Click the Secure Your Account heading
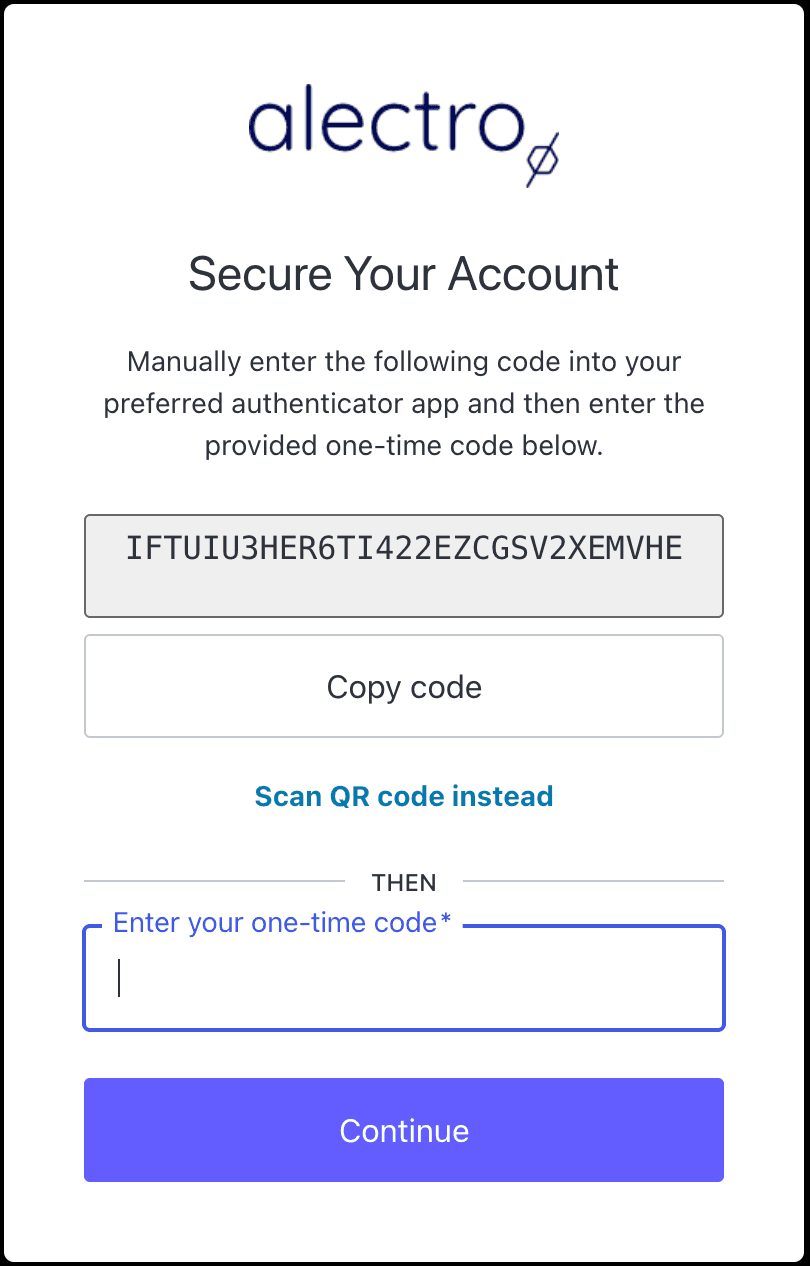Image resolution: width=810 pixels, height=1266 pixels. [404, 274]
